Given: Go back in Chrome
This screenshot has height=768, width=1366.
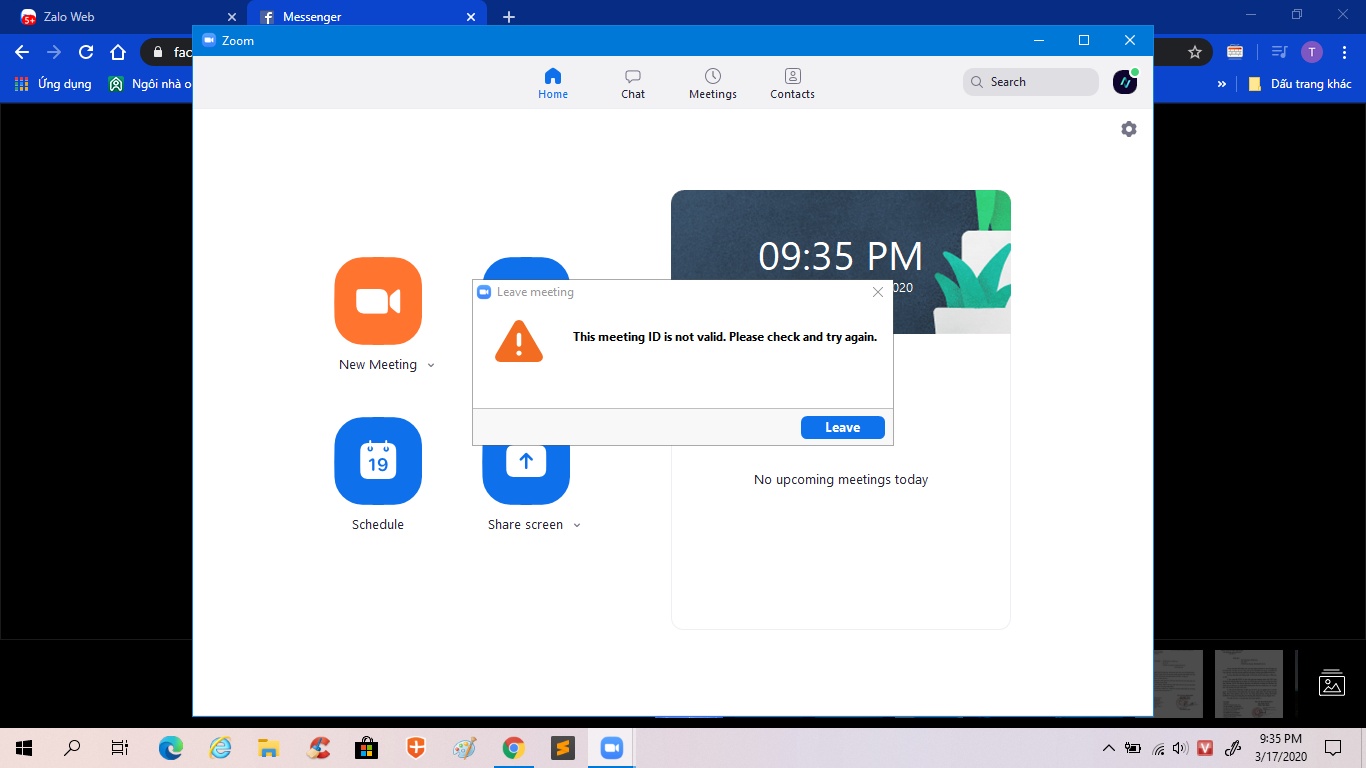Looking at the screenshot, I should click(22, 52).
